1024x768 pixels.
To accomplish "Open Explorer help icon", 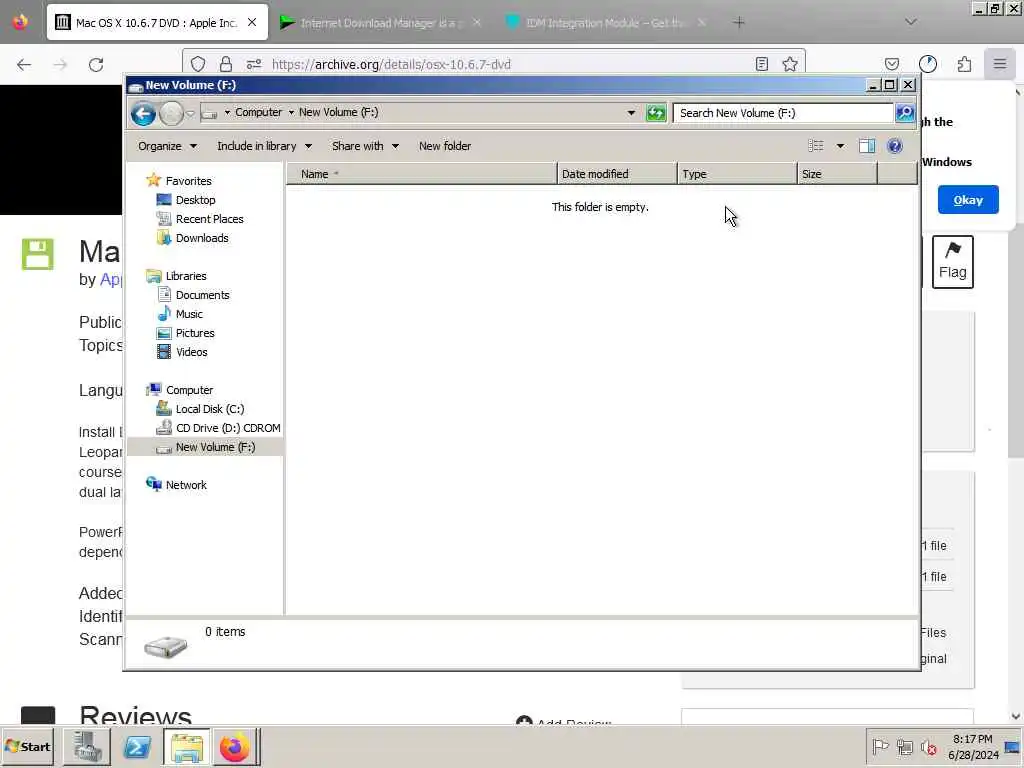I will (x=895, y=146).
